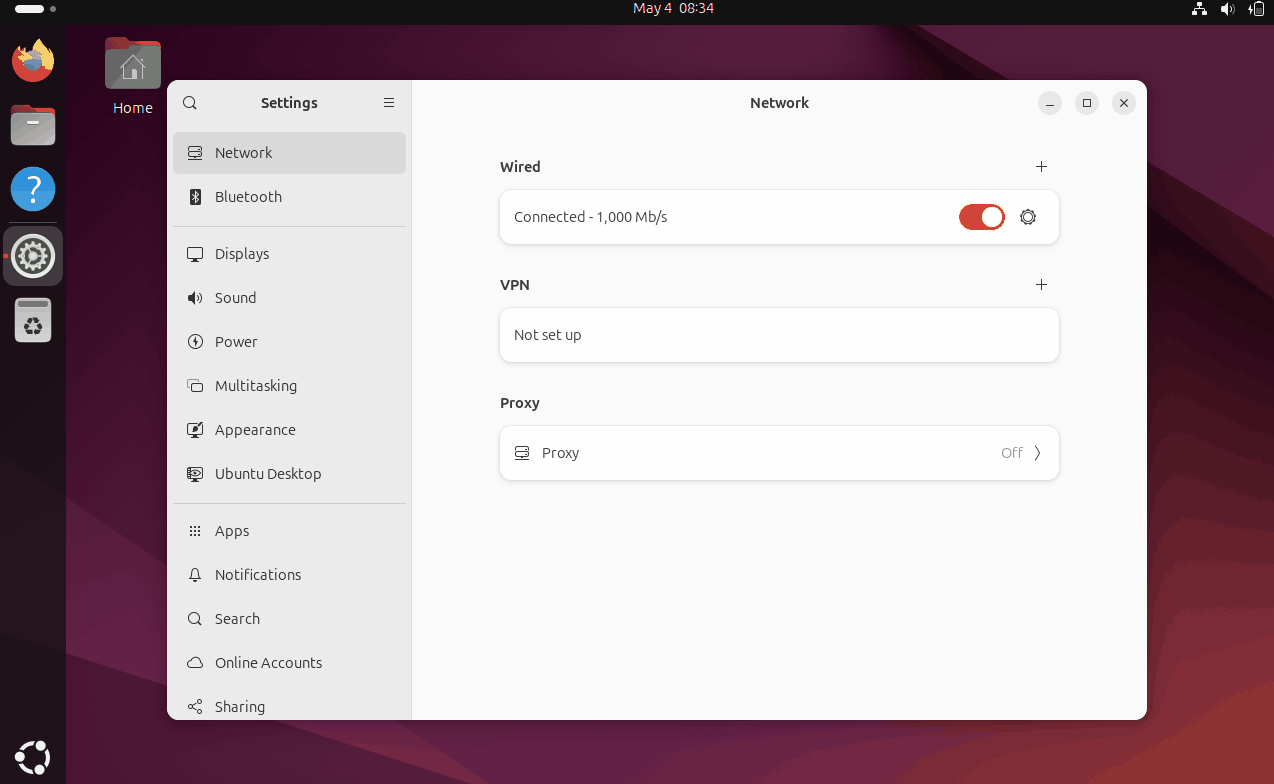Select the Appearance section icon
Screen dimensions: 1274x784
(x=196, y=429)
